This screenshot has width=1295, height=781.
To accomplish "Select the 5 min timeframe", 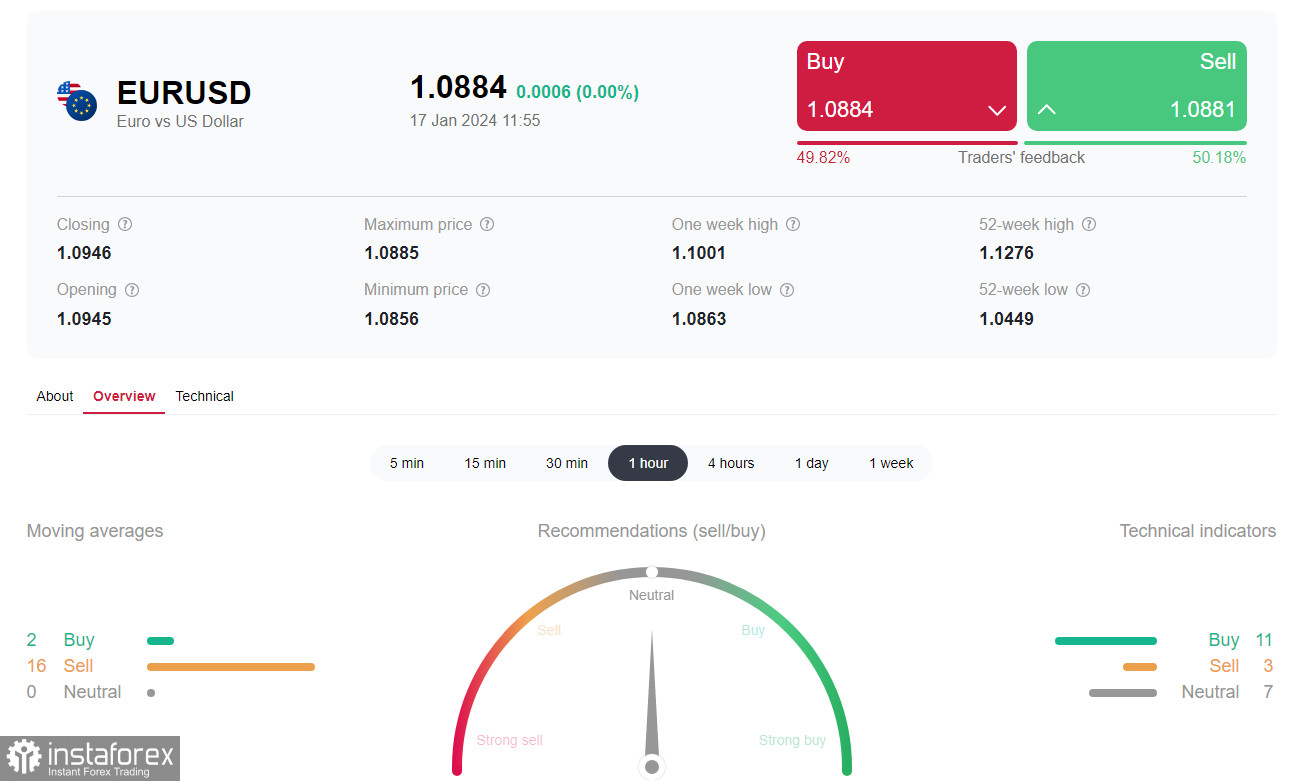I will pos(407,463).
